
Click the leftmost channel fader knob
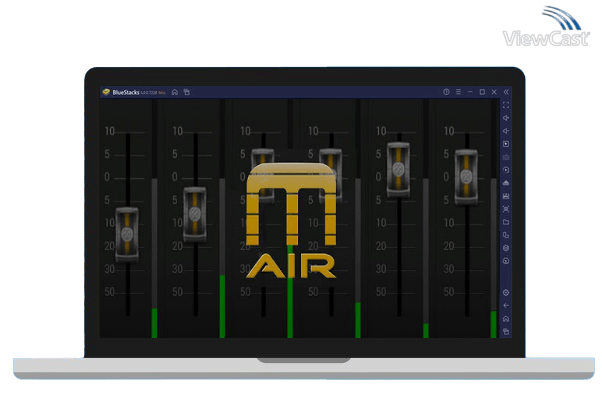[x=127, y=234]
